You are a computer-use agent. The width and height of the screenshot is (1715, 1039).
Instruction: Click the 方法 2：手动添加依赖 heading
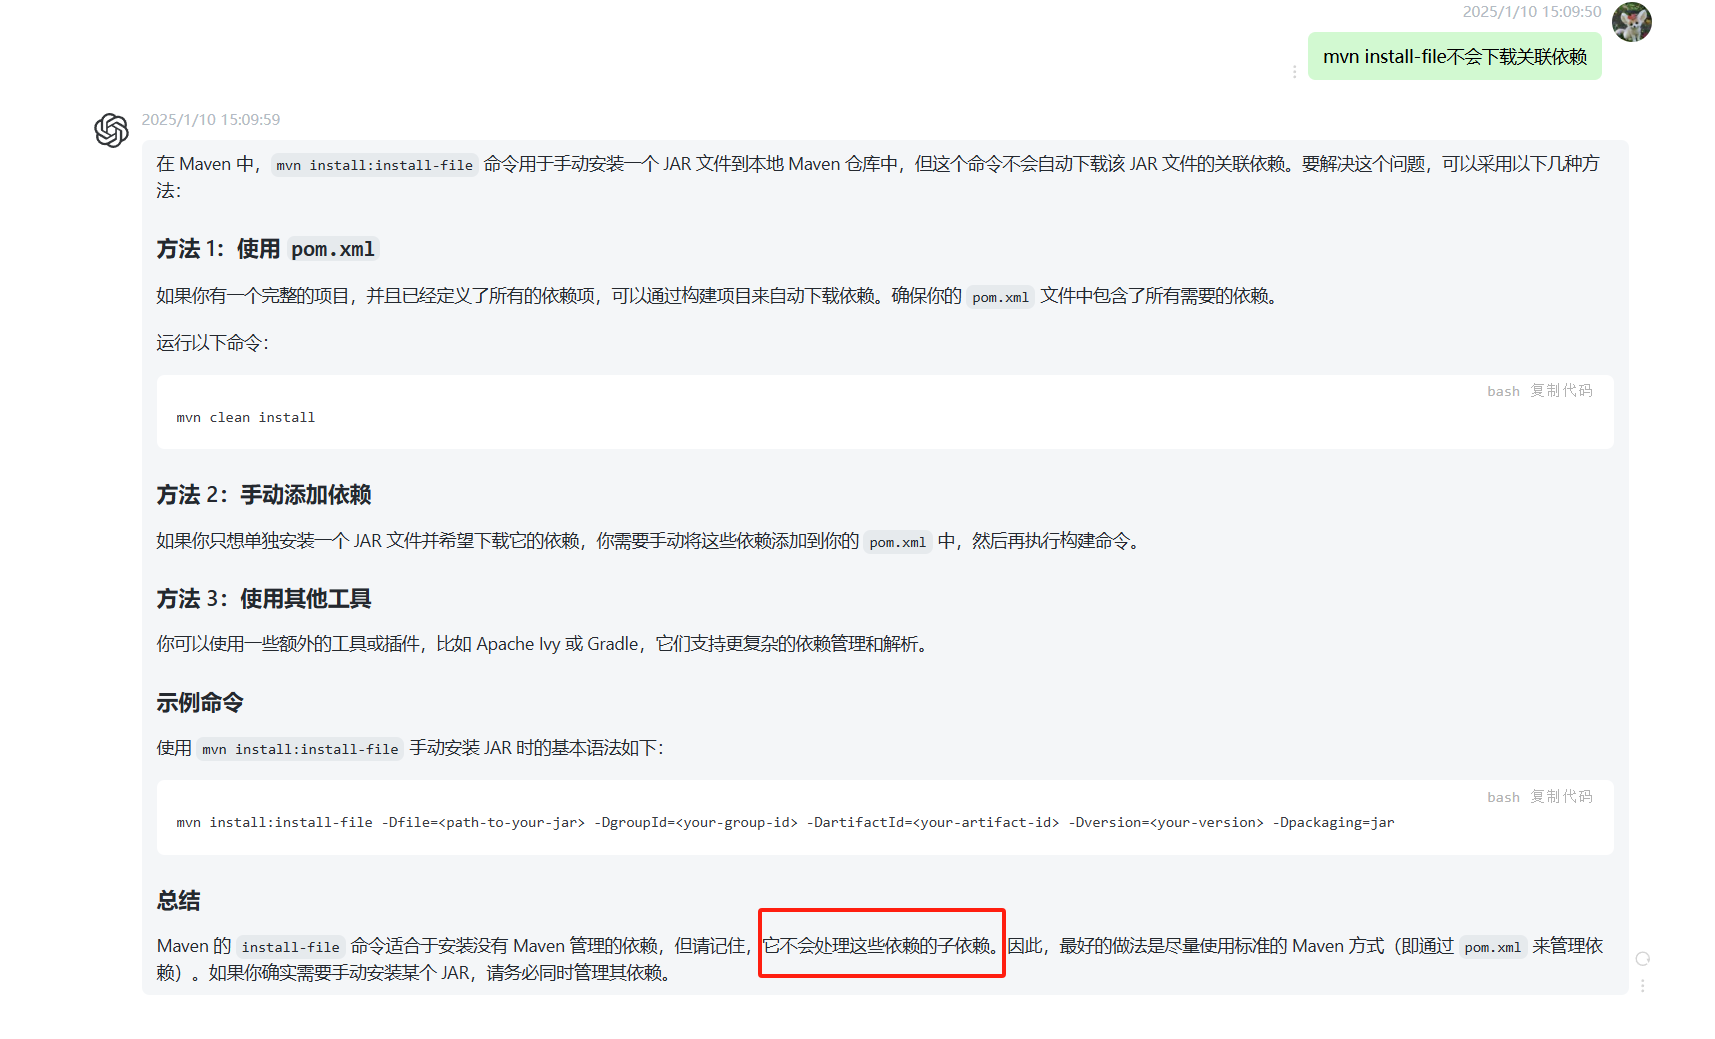[264, 495]
